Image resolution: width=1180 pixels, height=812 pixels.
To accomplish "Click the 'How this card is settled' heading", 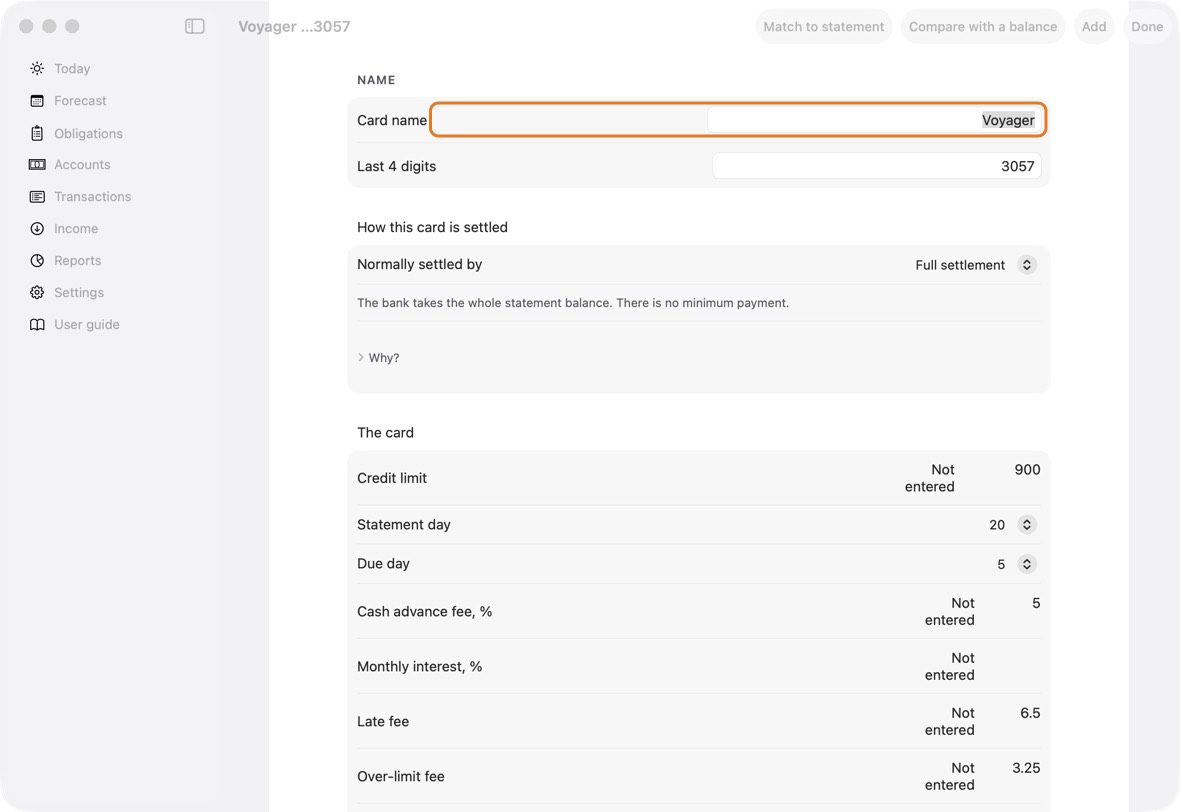I will coord(432,227).
